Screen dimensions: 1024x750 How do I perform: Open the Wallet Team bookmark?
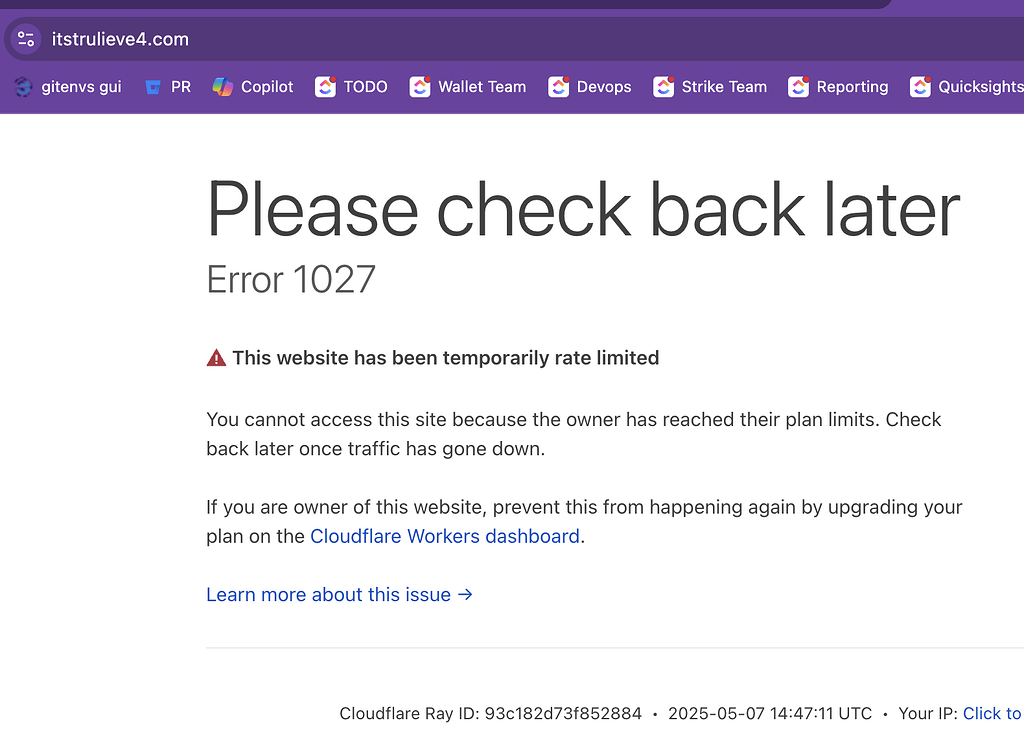click(x=468, y=87)
